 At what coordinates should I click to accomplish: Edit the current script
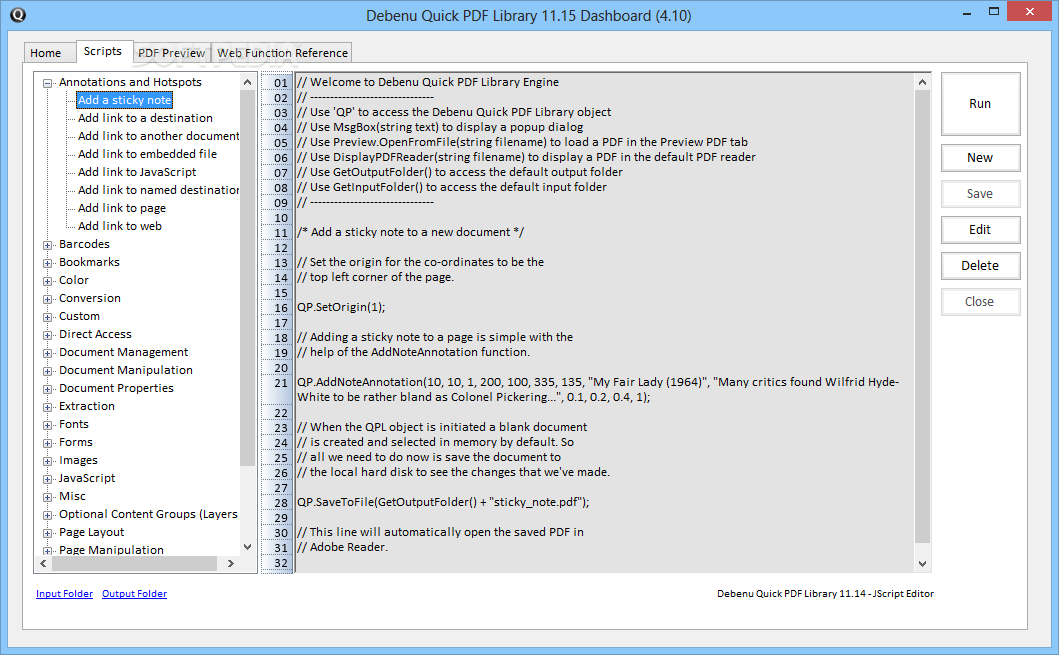click(979, 229)
